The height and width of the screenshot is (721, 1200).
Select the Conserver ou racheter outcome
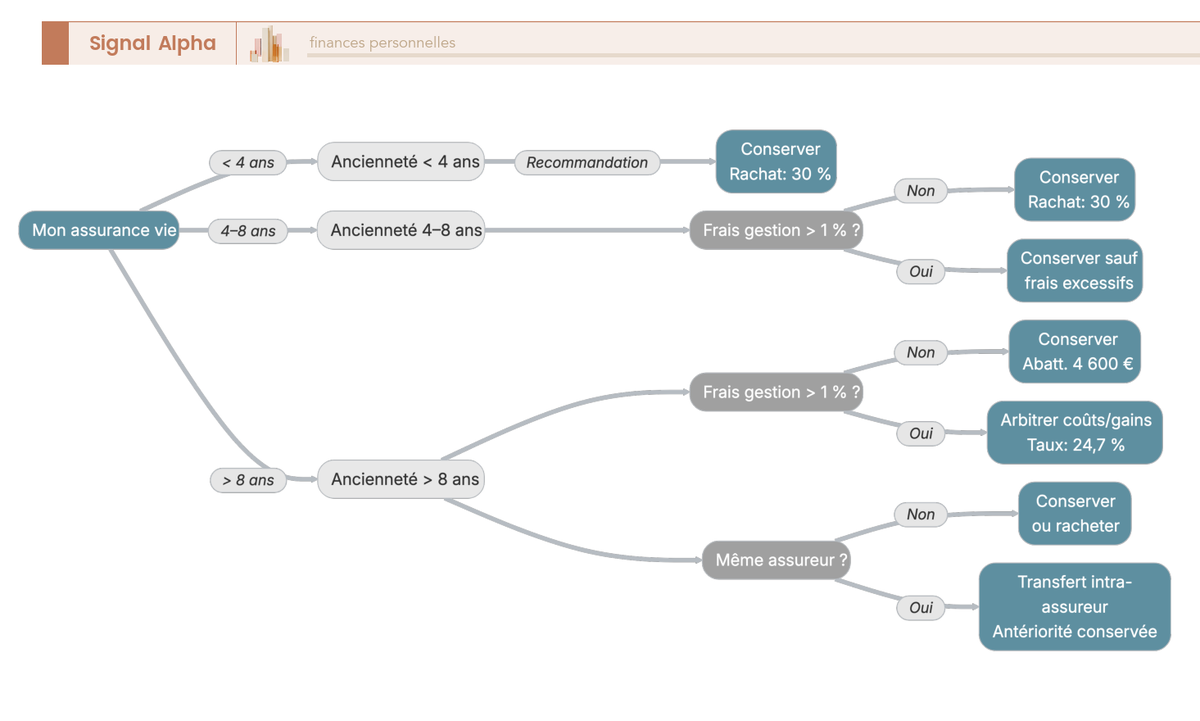point(1075,513)
